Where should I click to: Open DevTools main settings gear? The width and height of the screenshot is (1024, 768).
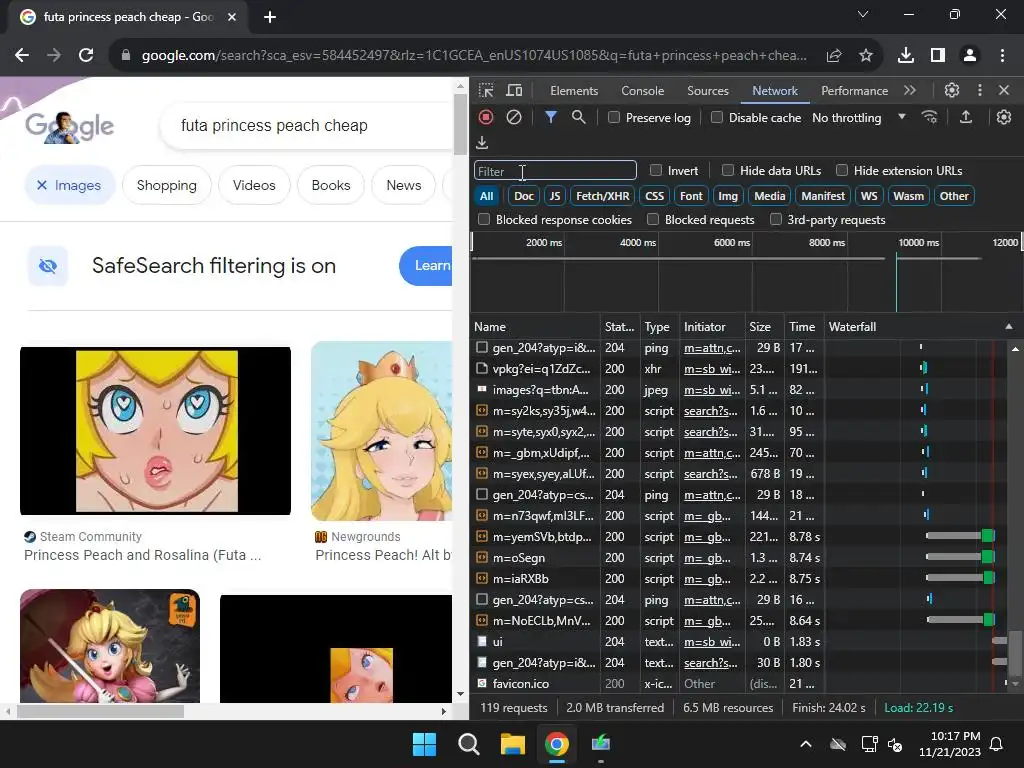(x=952, y=91)
